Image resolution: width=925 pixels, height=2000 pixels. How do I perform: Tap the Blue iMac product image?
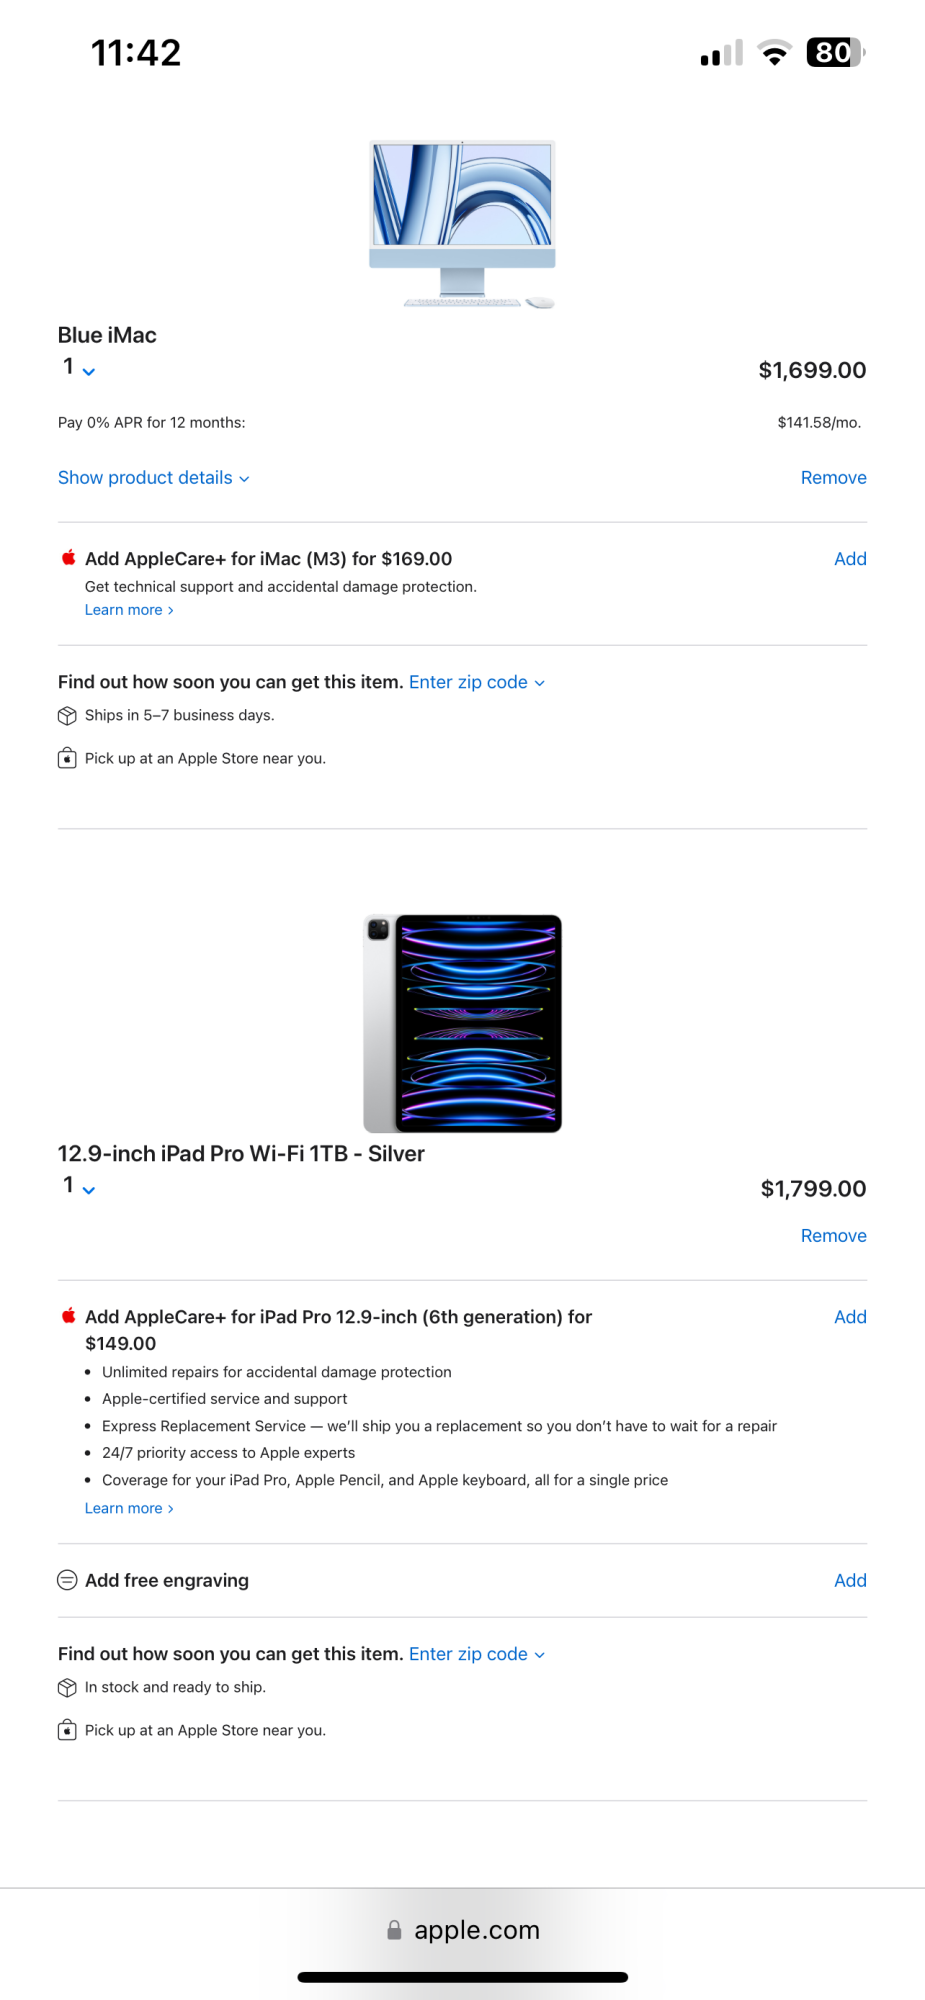click(462, 223)
